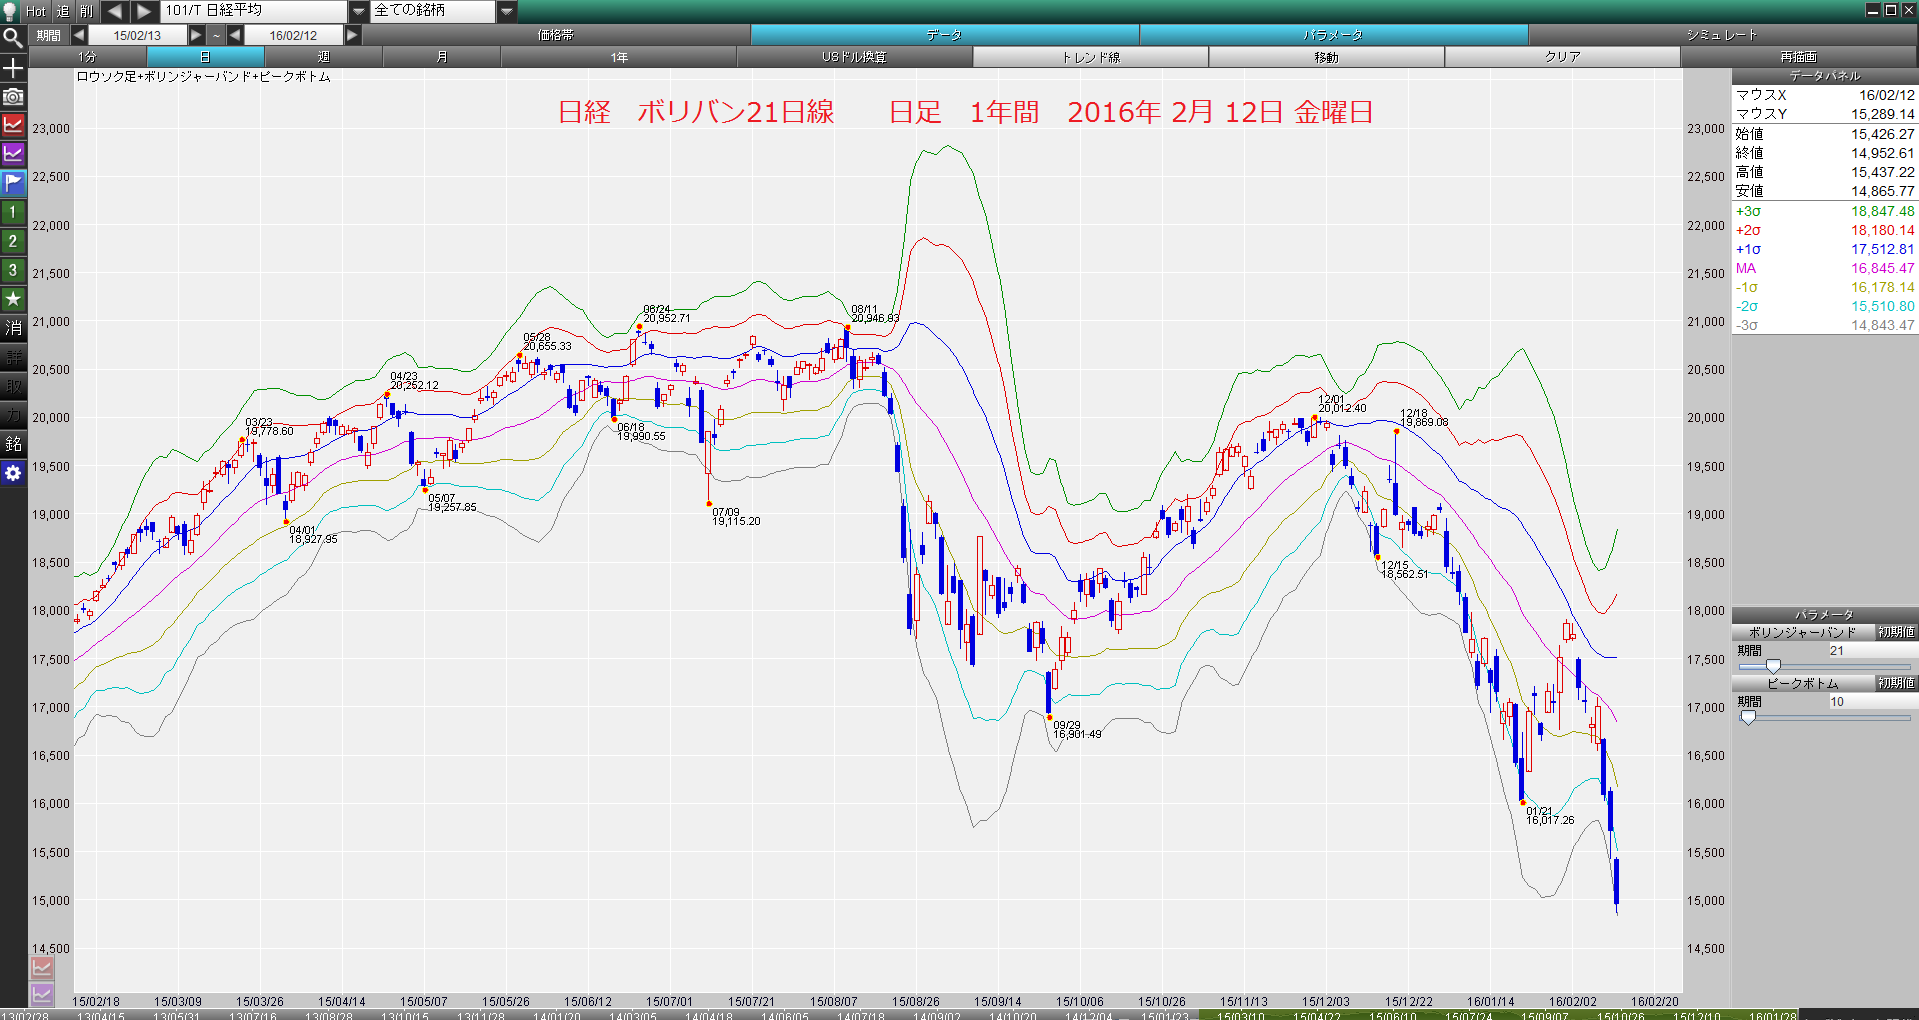Open settings via blue gear icon

[x=13, y=473]
